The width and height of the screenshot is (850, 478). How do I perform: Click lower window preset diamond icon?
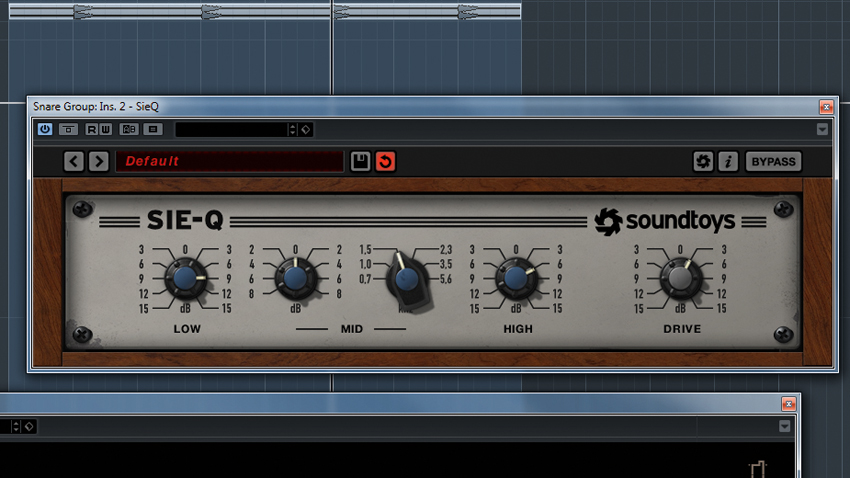29,427
